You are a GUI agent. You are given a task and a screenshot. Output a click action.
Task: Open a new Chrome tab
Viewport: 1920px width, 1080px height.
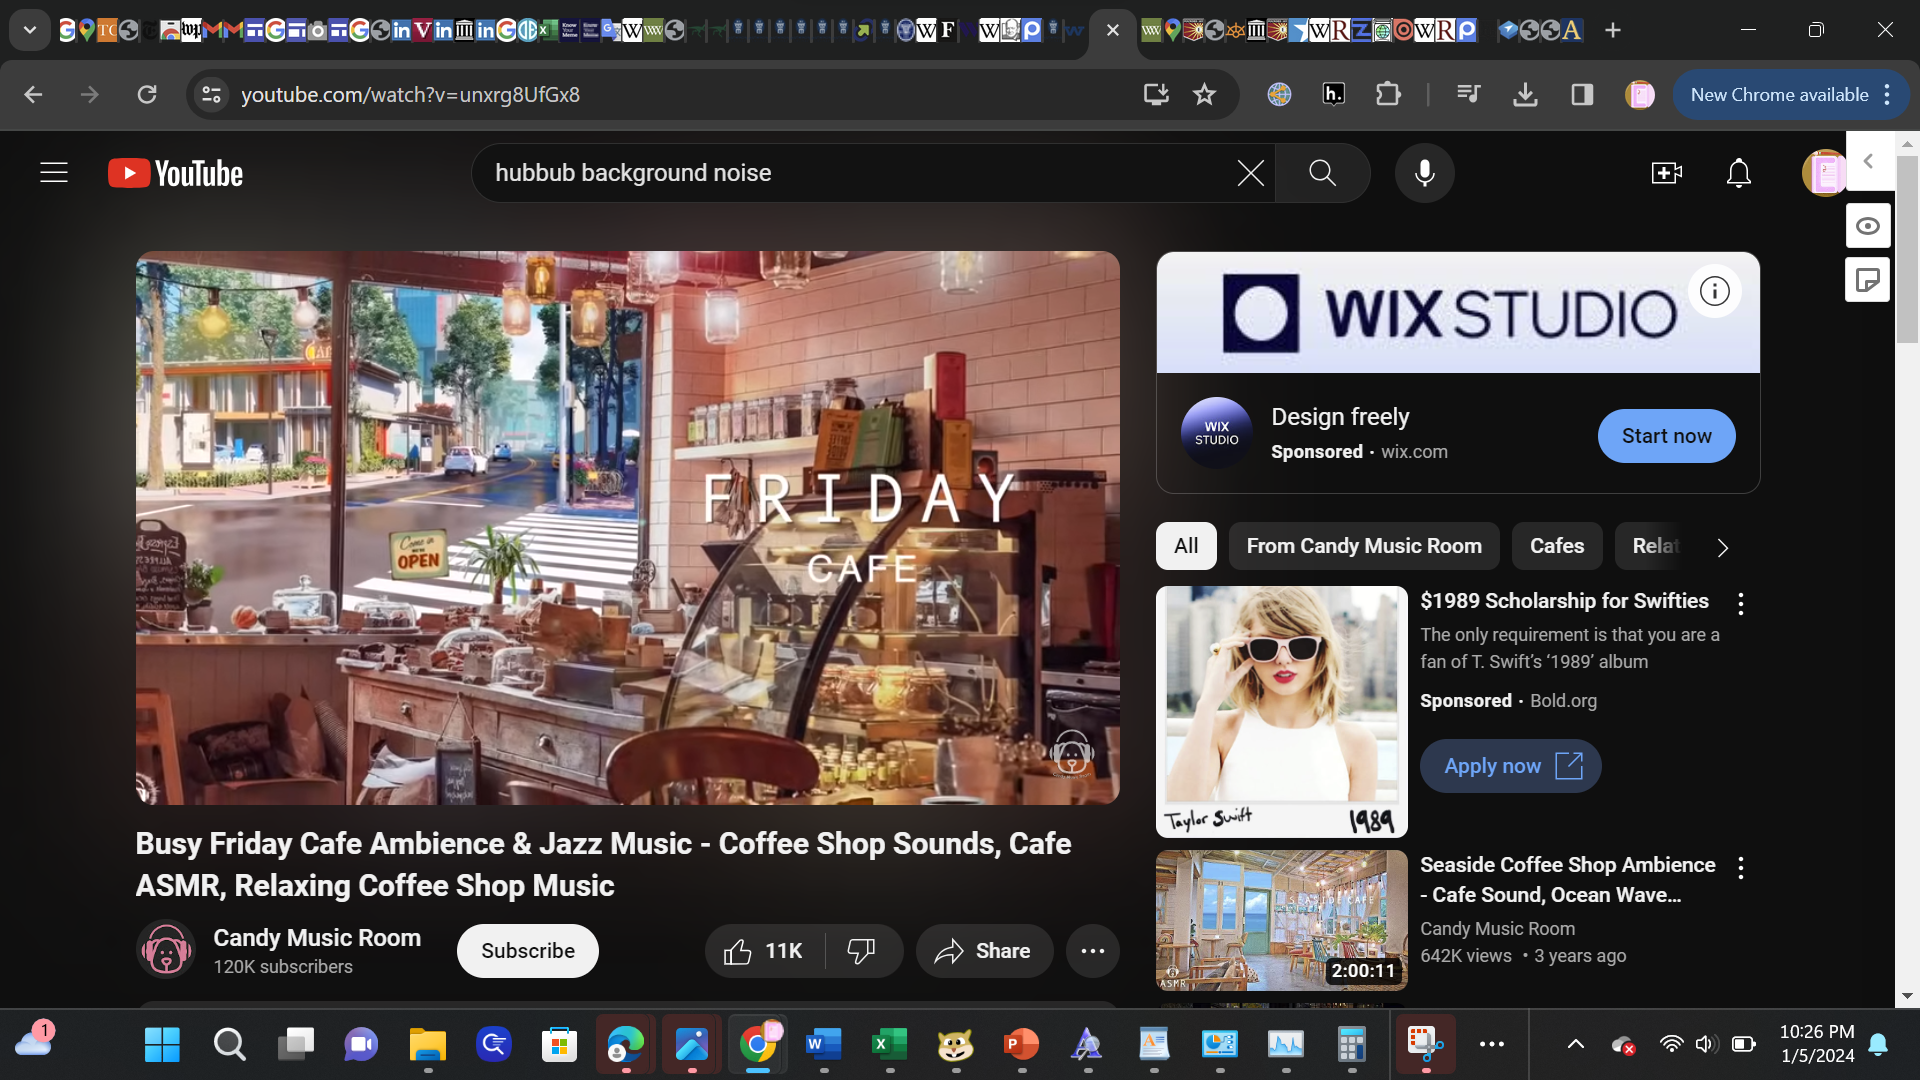(x=1612, y=30)
